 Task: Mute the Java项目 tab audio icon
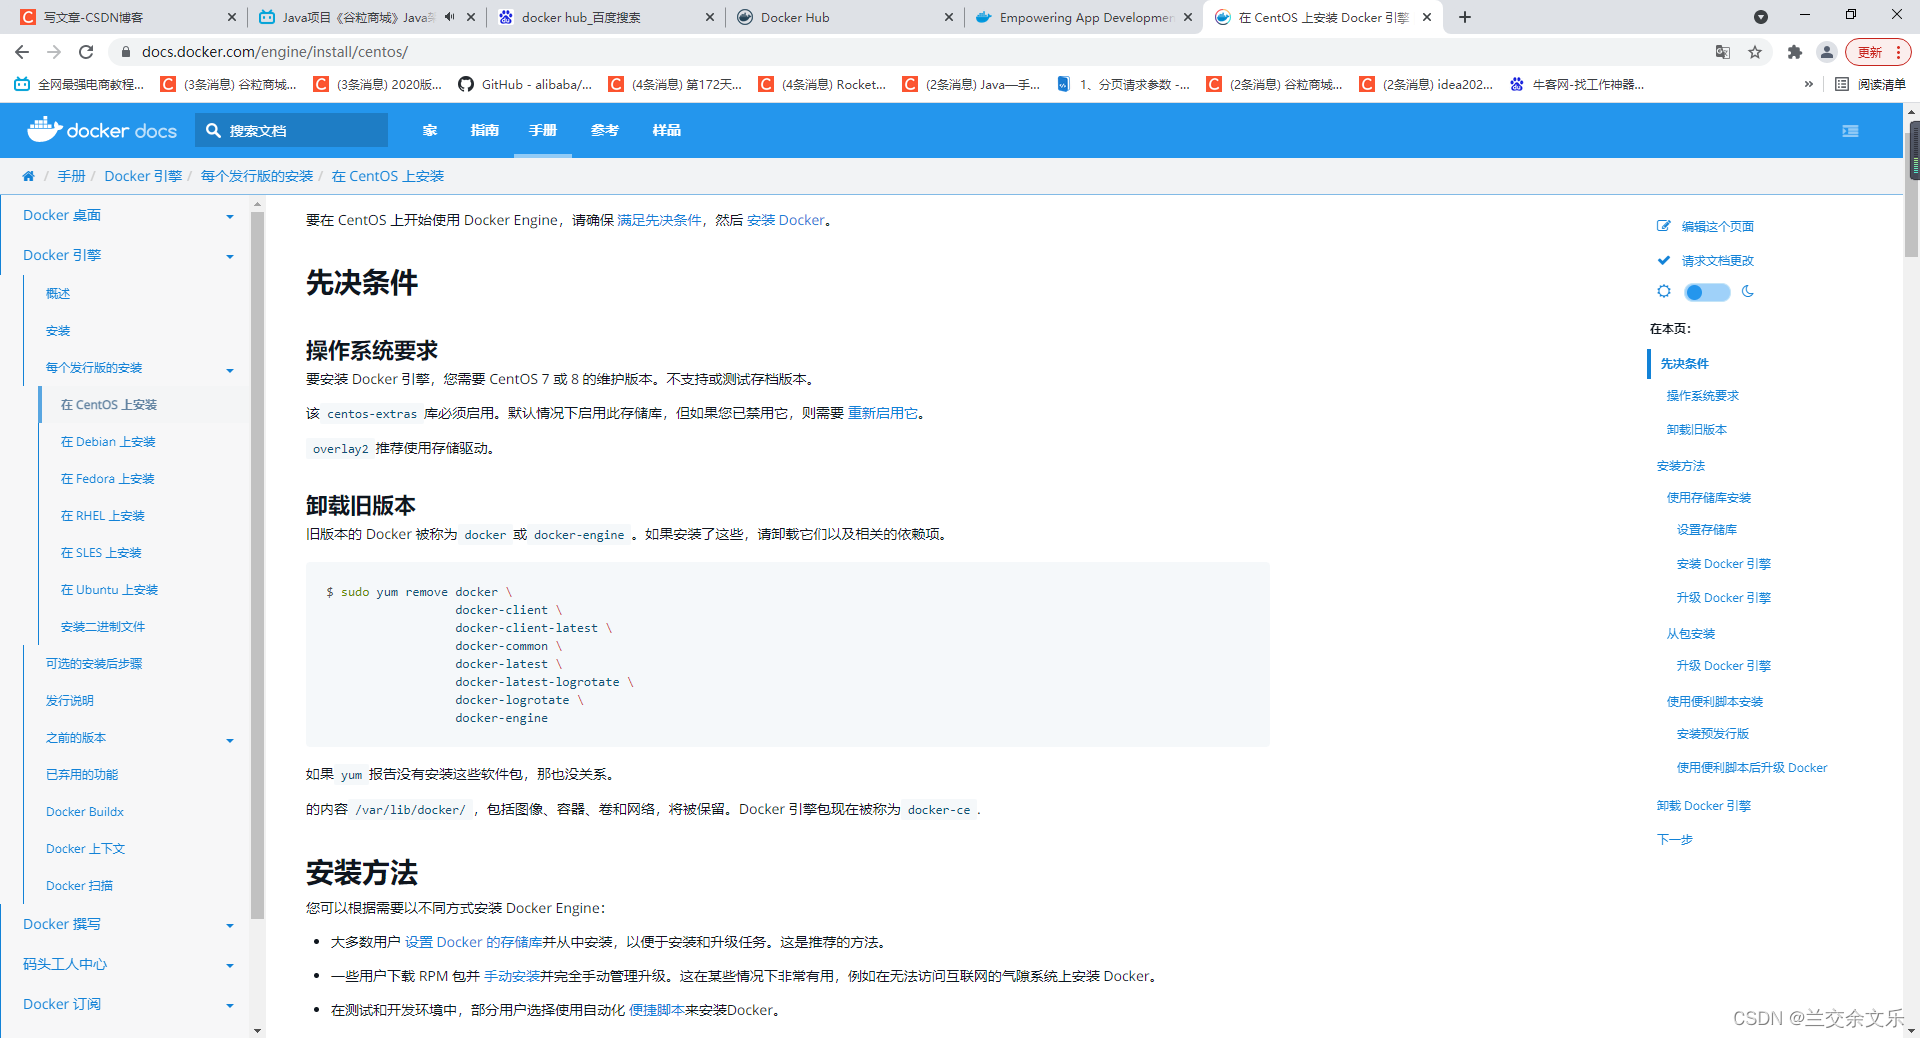pyautogui.click(x=450, y=17)
